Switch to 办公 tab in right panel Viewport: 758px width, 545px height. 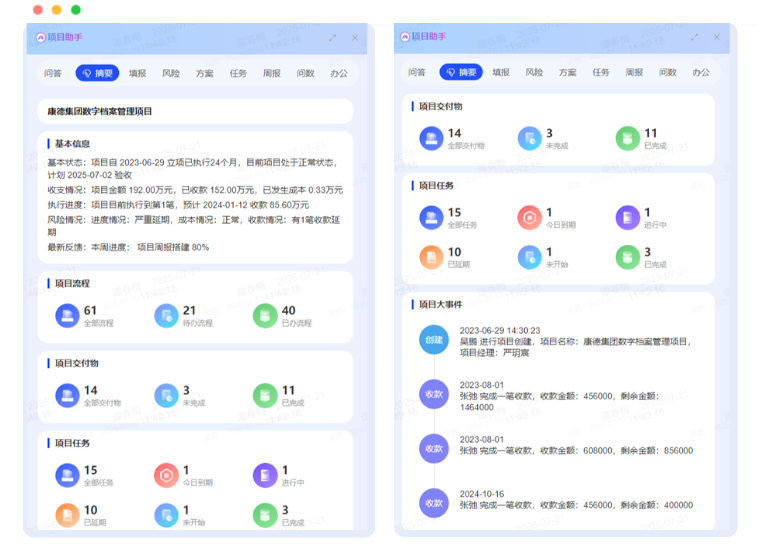pyautogui.click(x=701, y=73)
